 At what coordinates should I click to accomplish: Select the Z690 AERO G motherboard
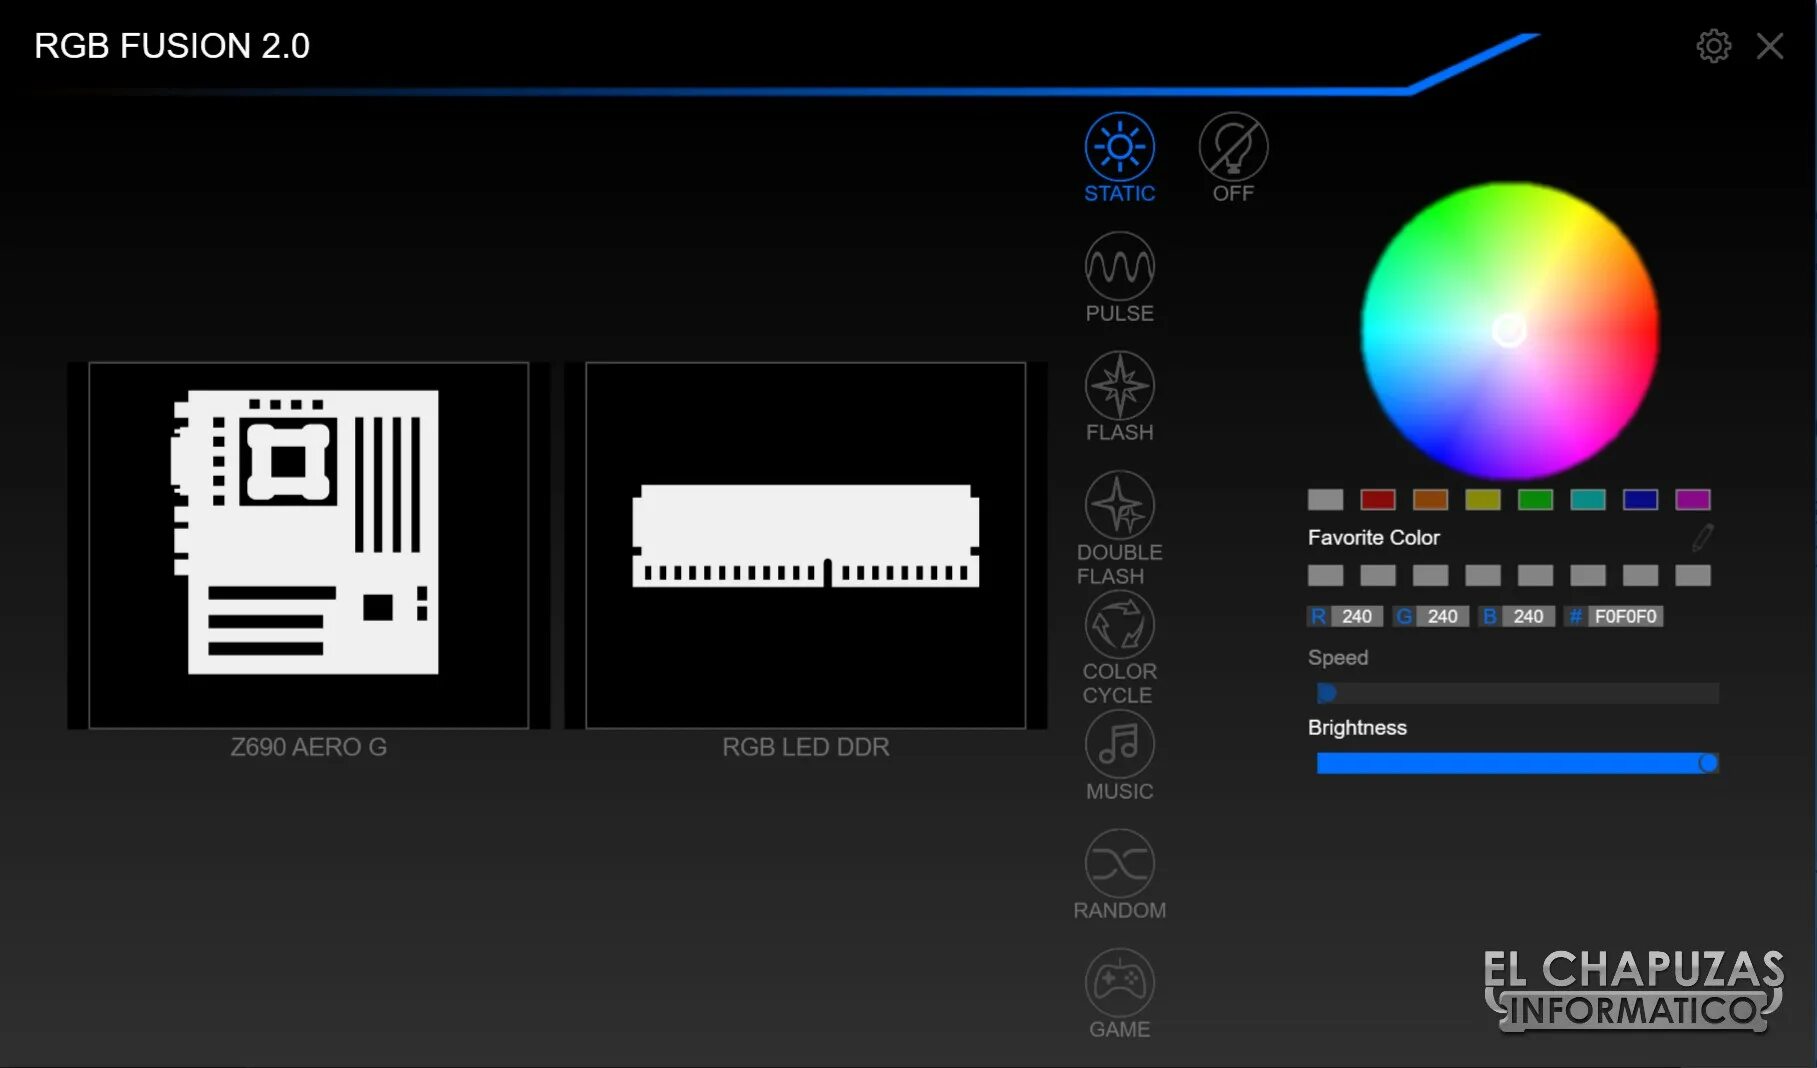tap(308, 545)
